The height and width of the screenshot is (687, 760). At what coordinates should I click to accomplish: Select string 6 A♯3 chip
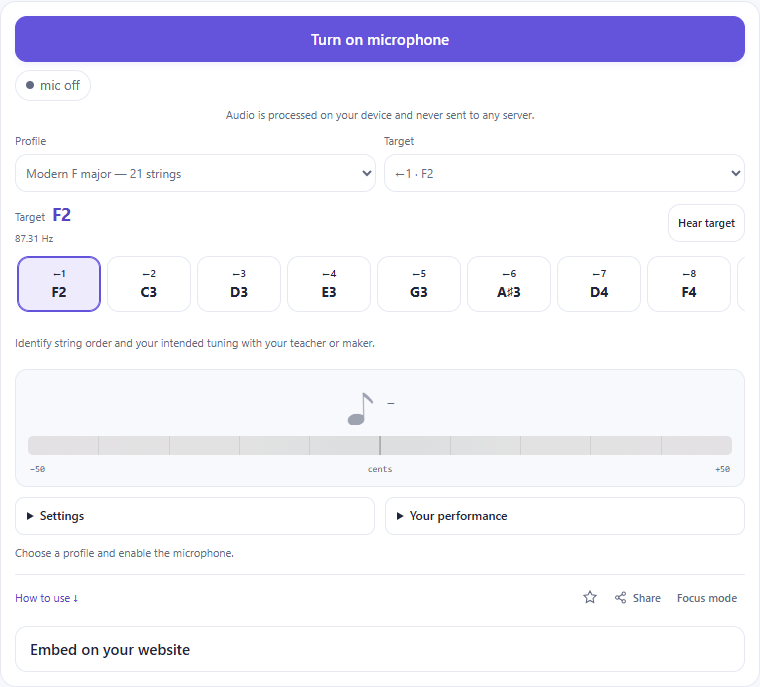(509, 284)
